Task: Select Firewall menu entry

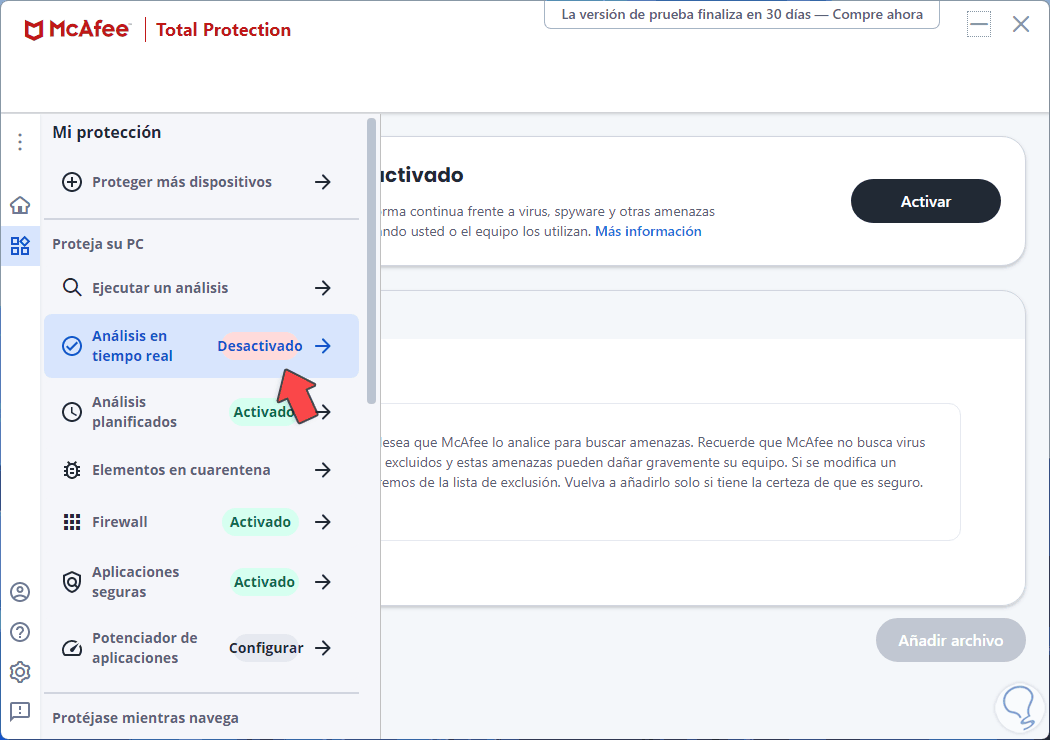Action: tap(202, 522)
